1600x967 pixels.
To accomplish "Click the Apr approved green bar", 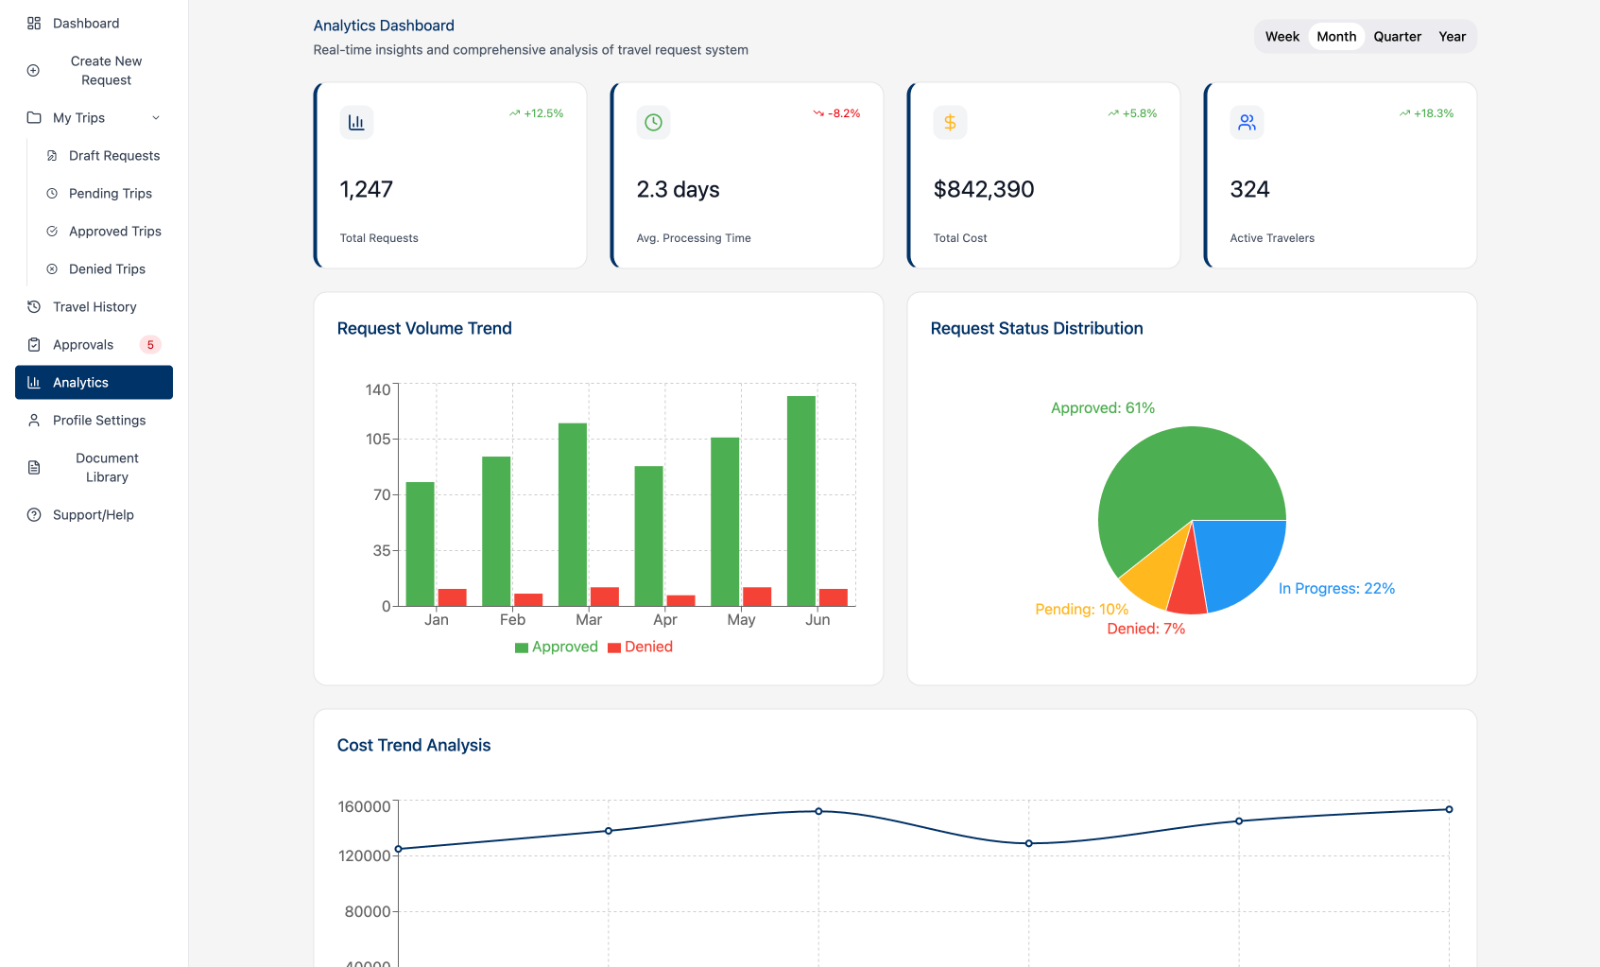I will coord(649,536).
